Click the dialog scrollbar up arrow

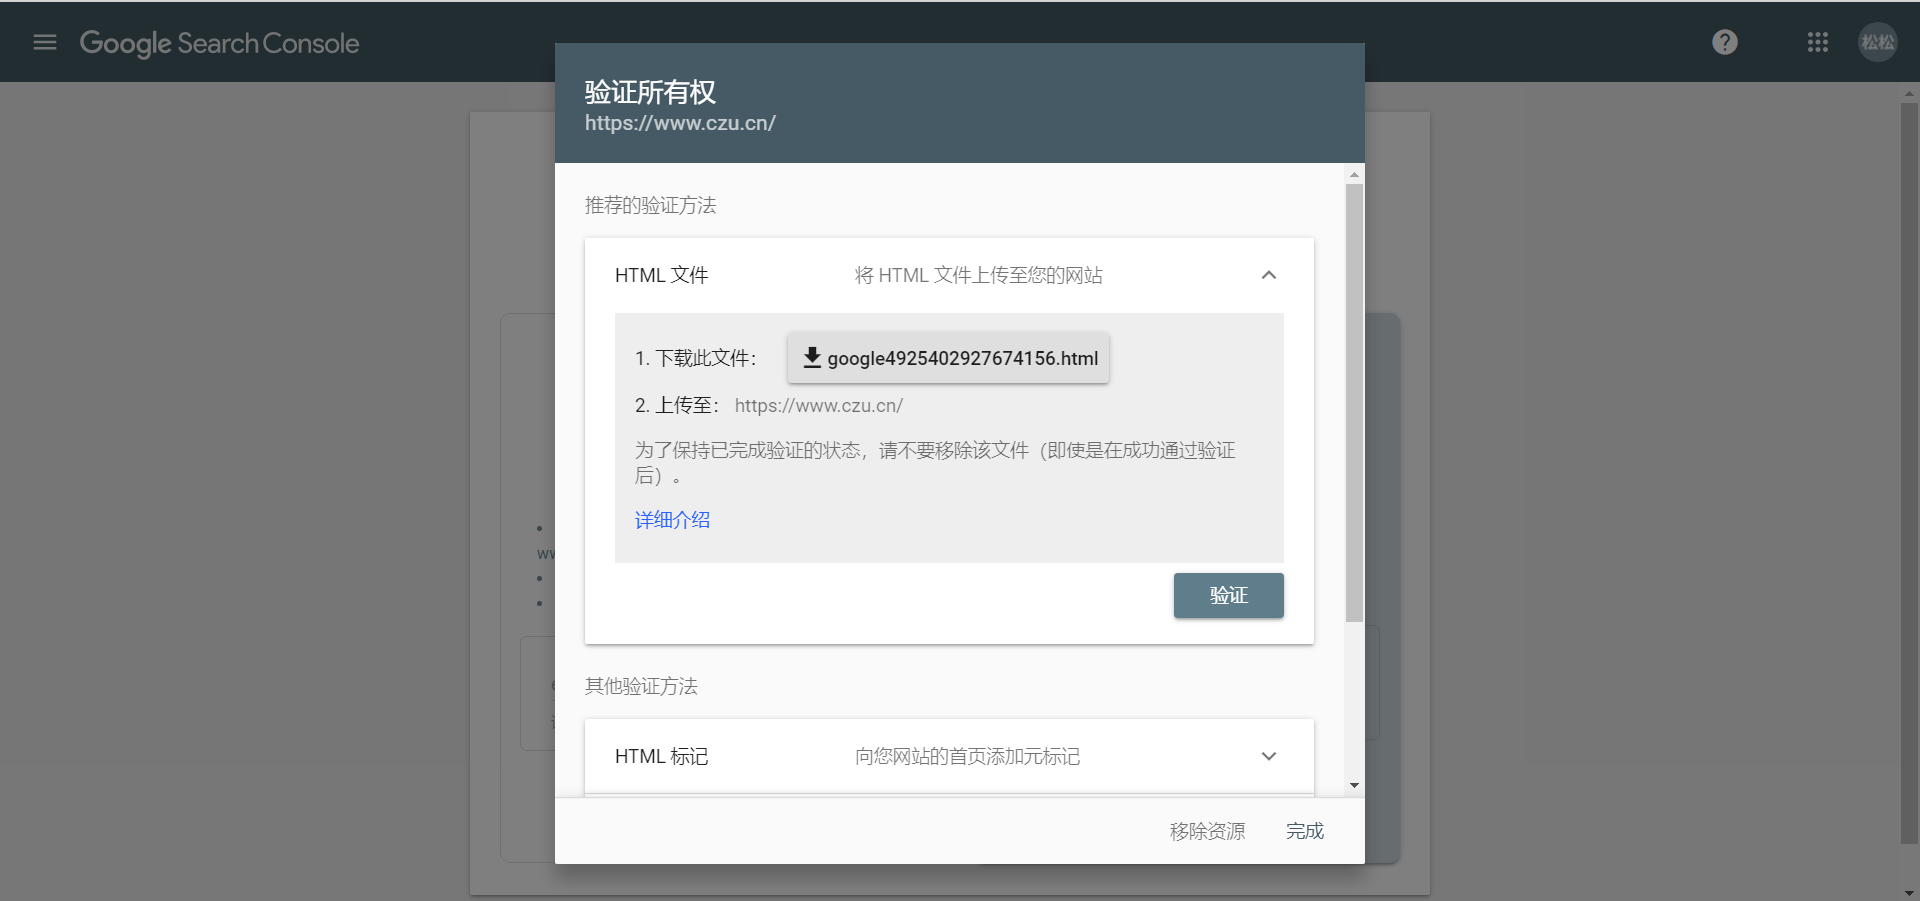(x=1354, y=174)
